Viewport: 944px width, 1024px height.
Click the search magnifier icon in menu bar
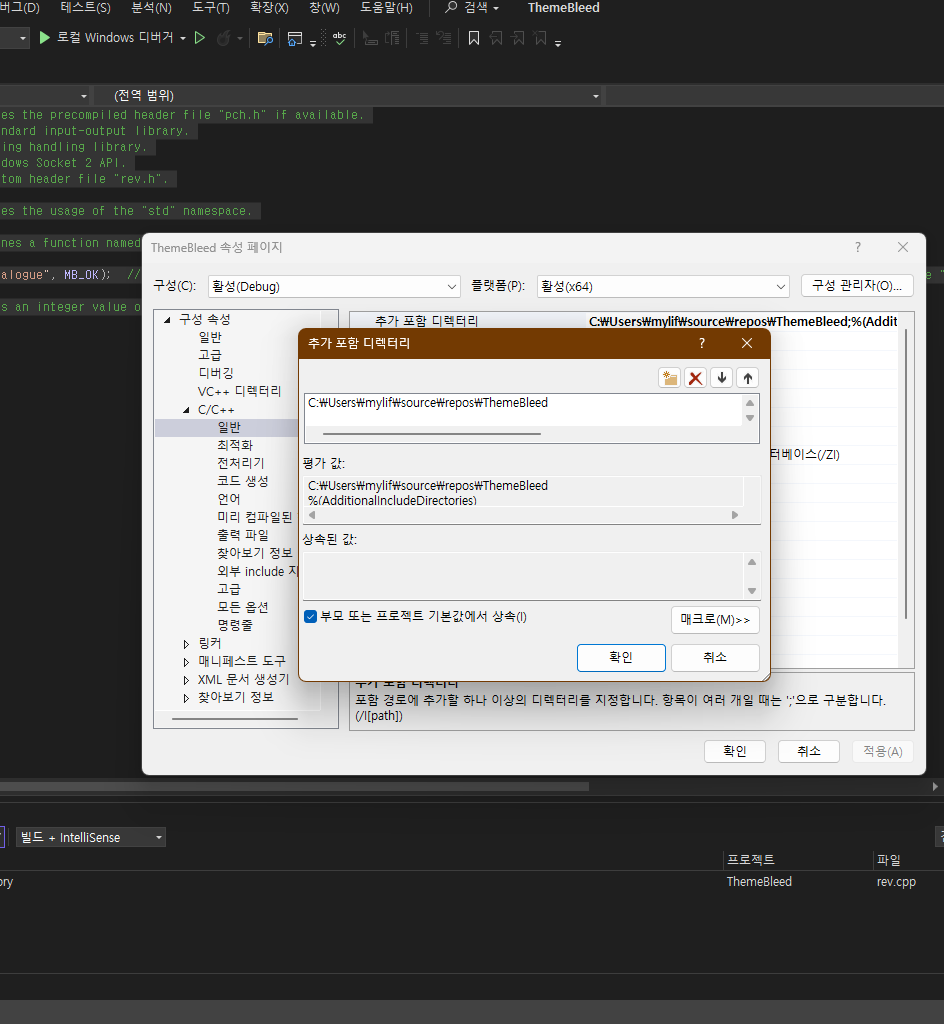click(451, 7)
